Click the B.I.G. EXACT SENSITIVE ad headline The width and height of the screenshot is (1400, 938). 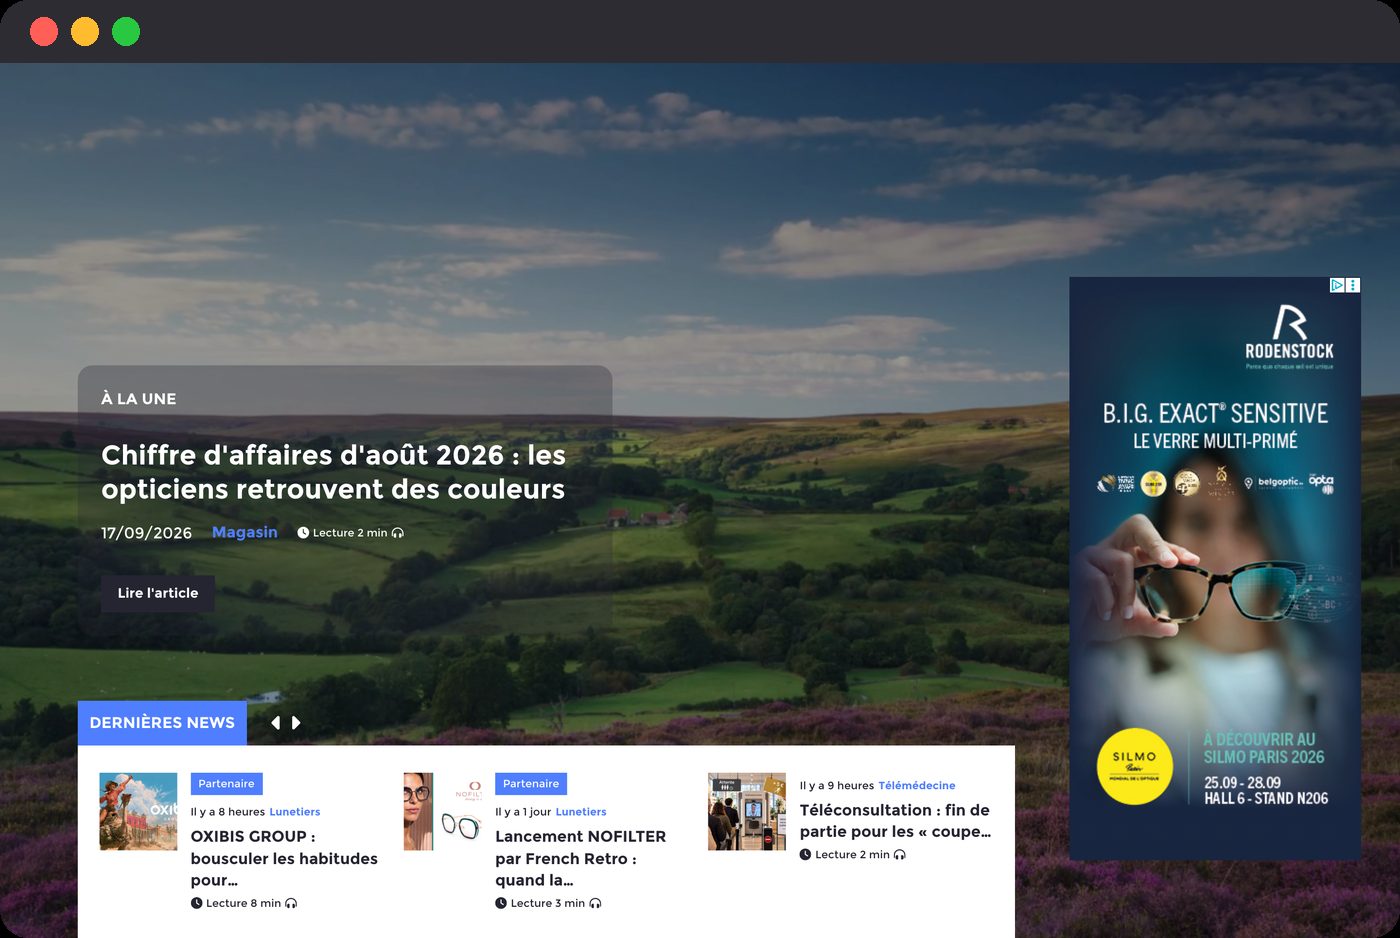(1215, 414)
